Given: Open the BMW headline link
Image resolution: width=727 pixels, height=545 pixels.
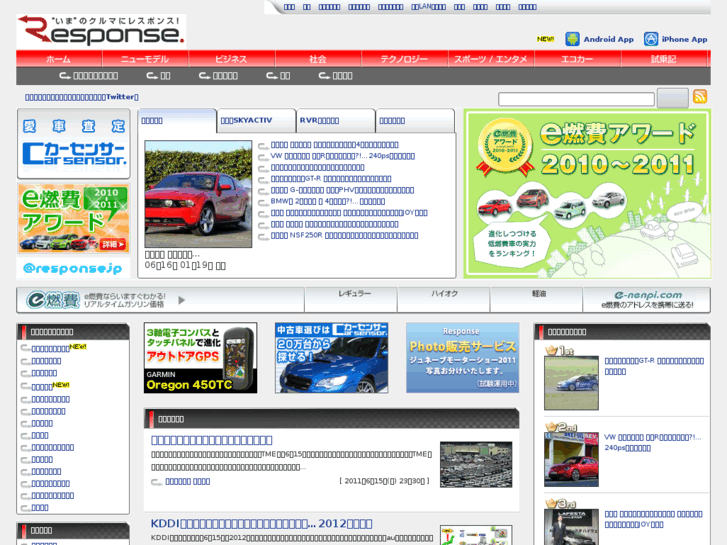Looking at the screenshot, I should [328, 201].
